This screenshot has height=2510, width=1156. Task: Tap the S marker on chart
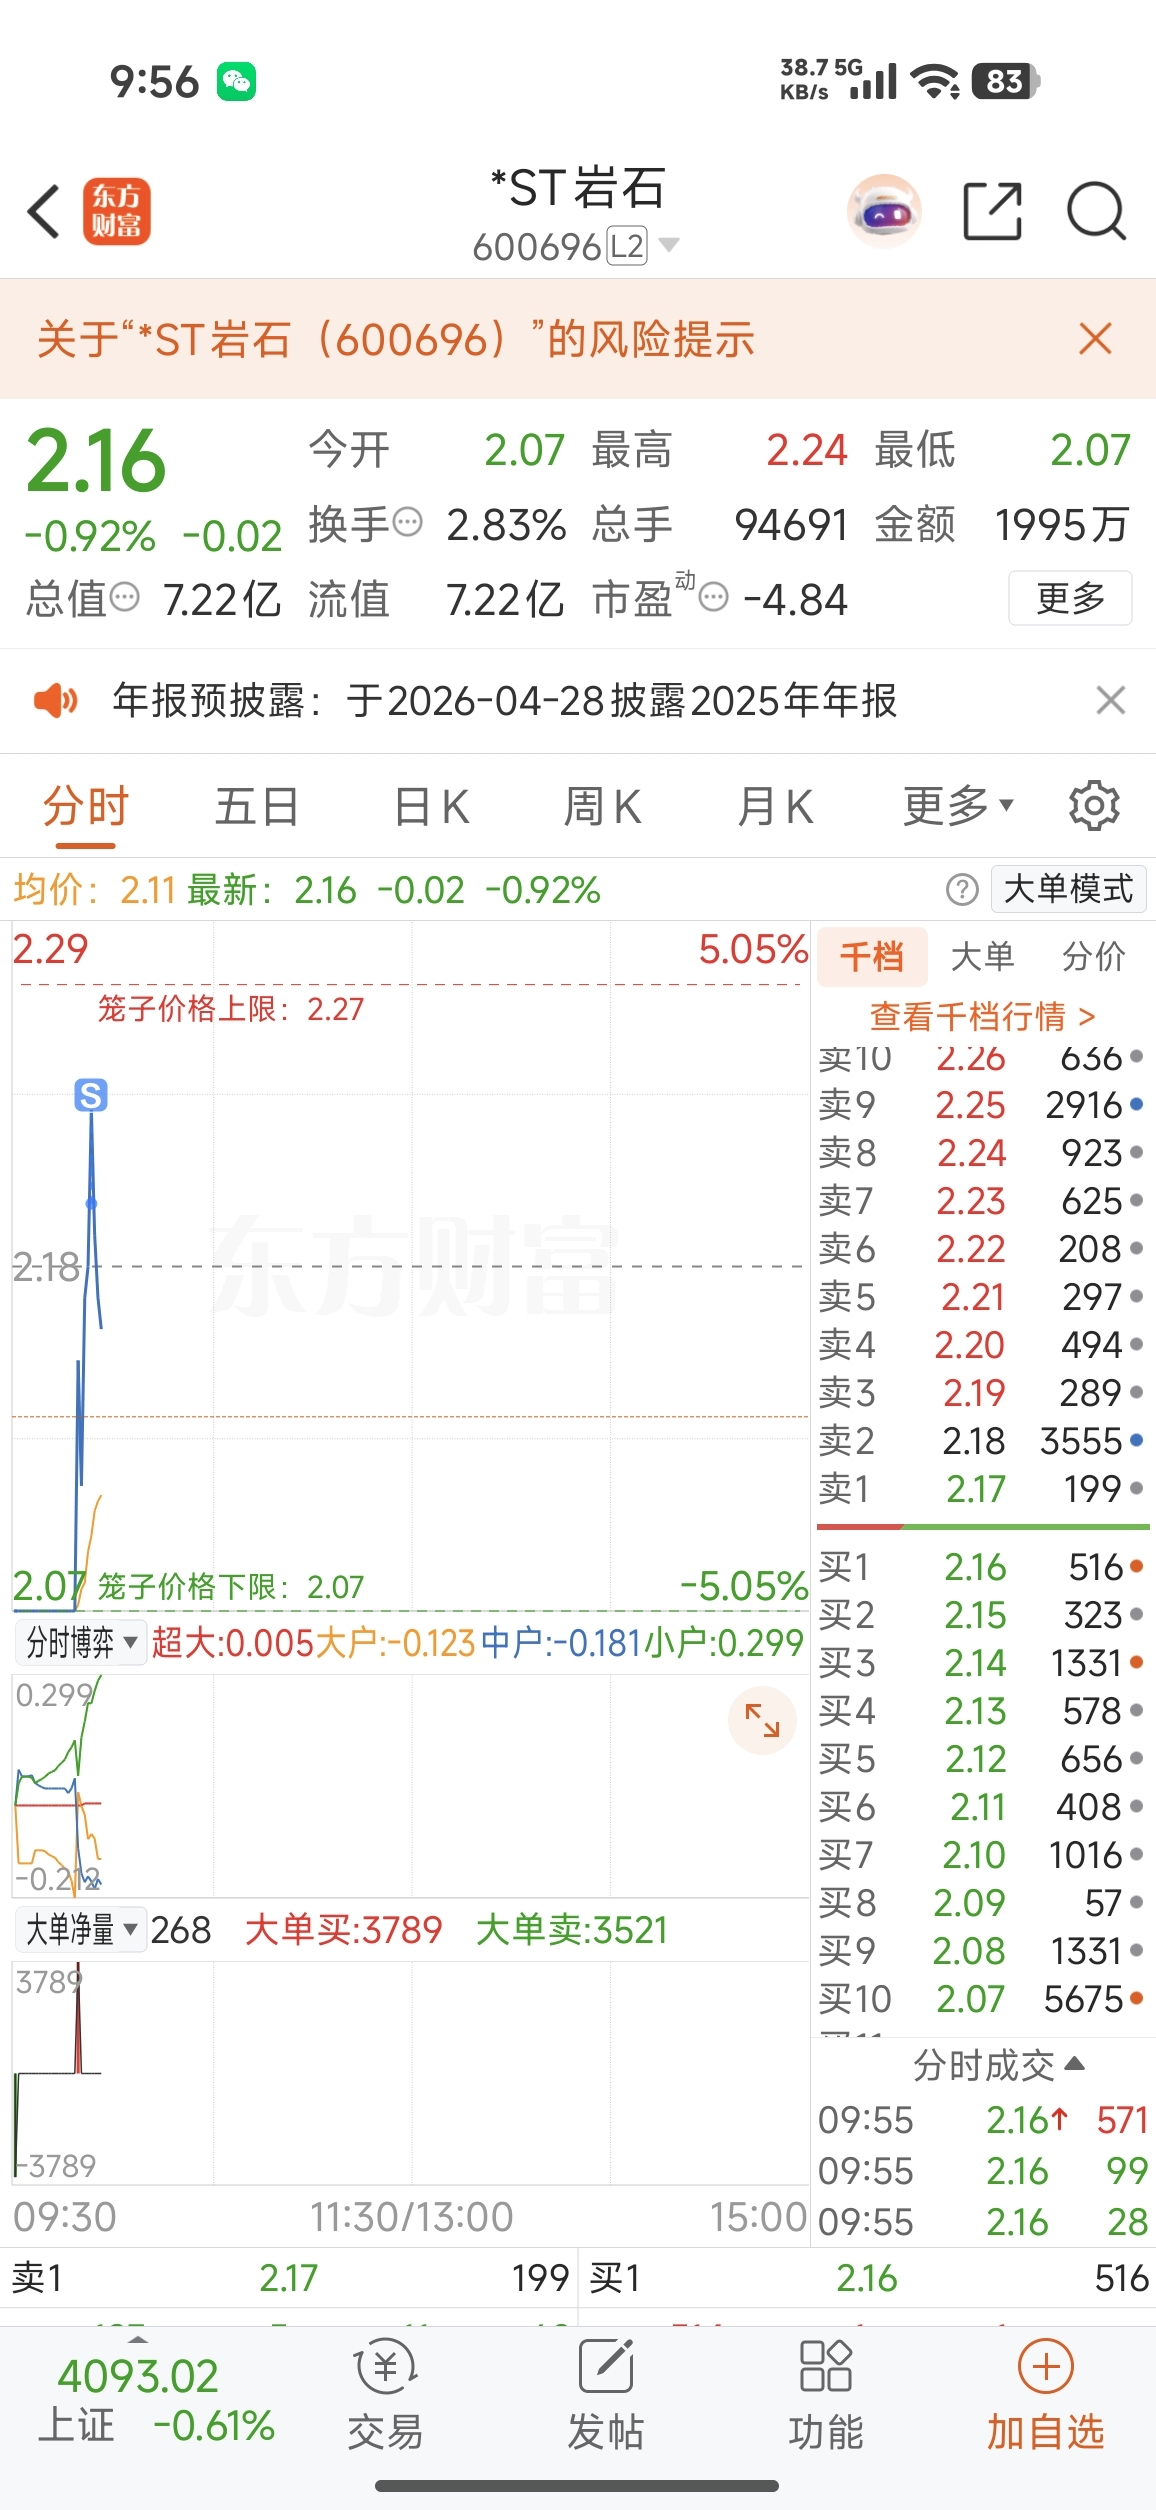click(x=91, y=1096)
